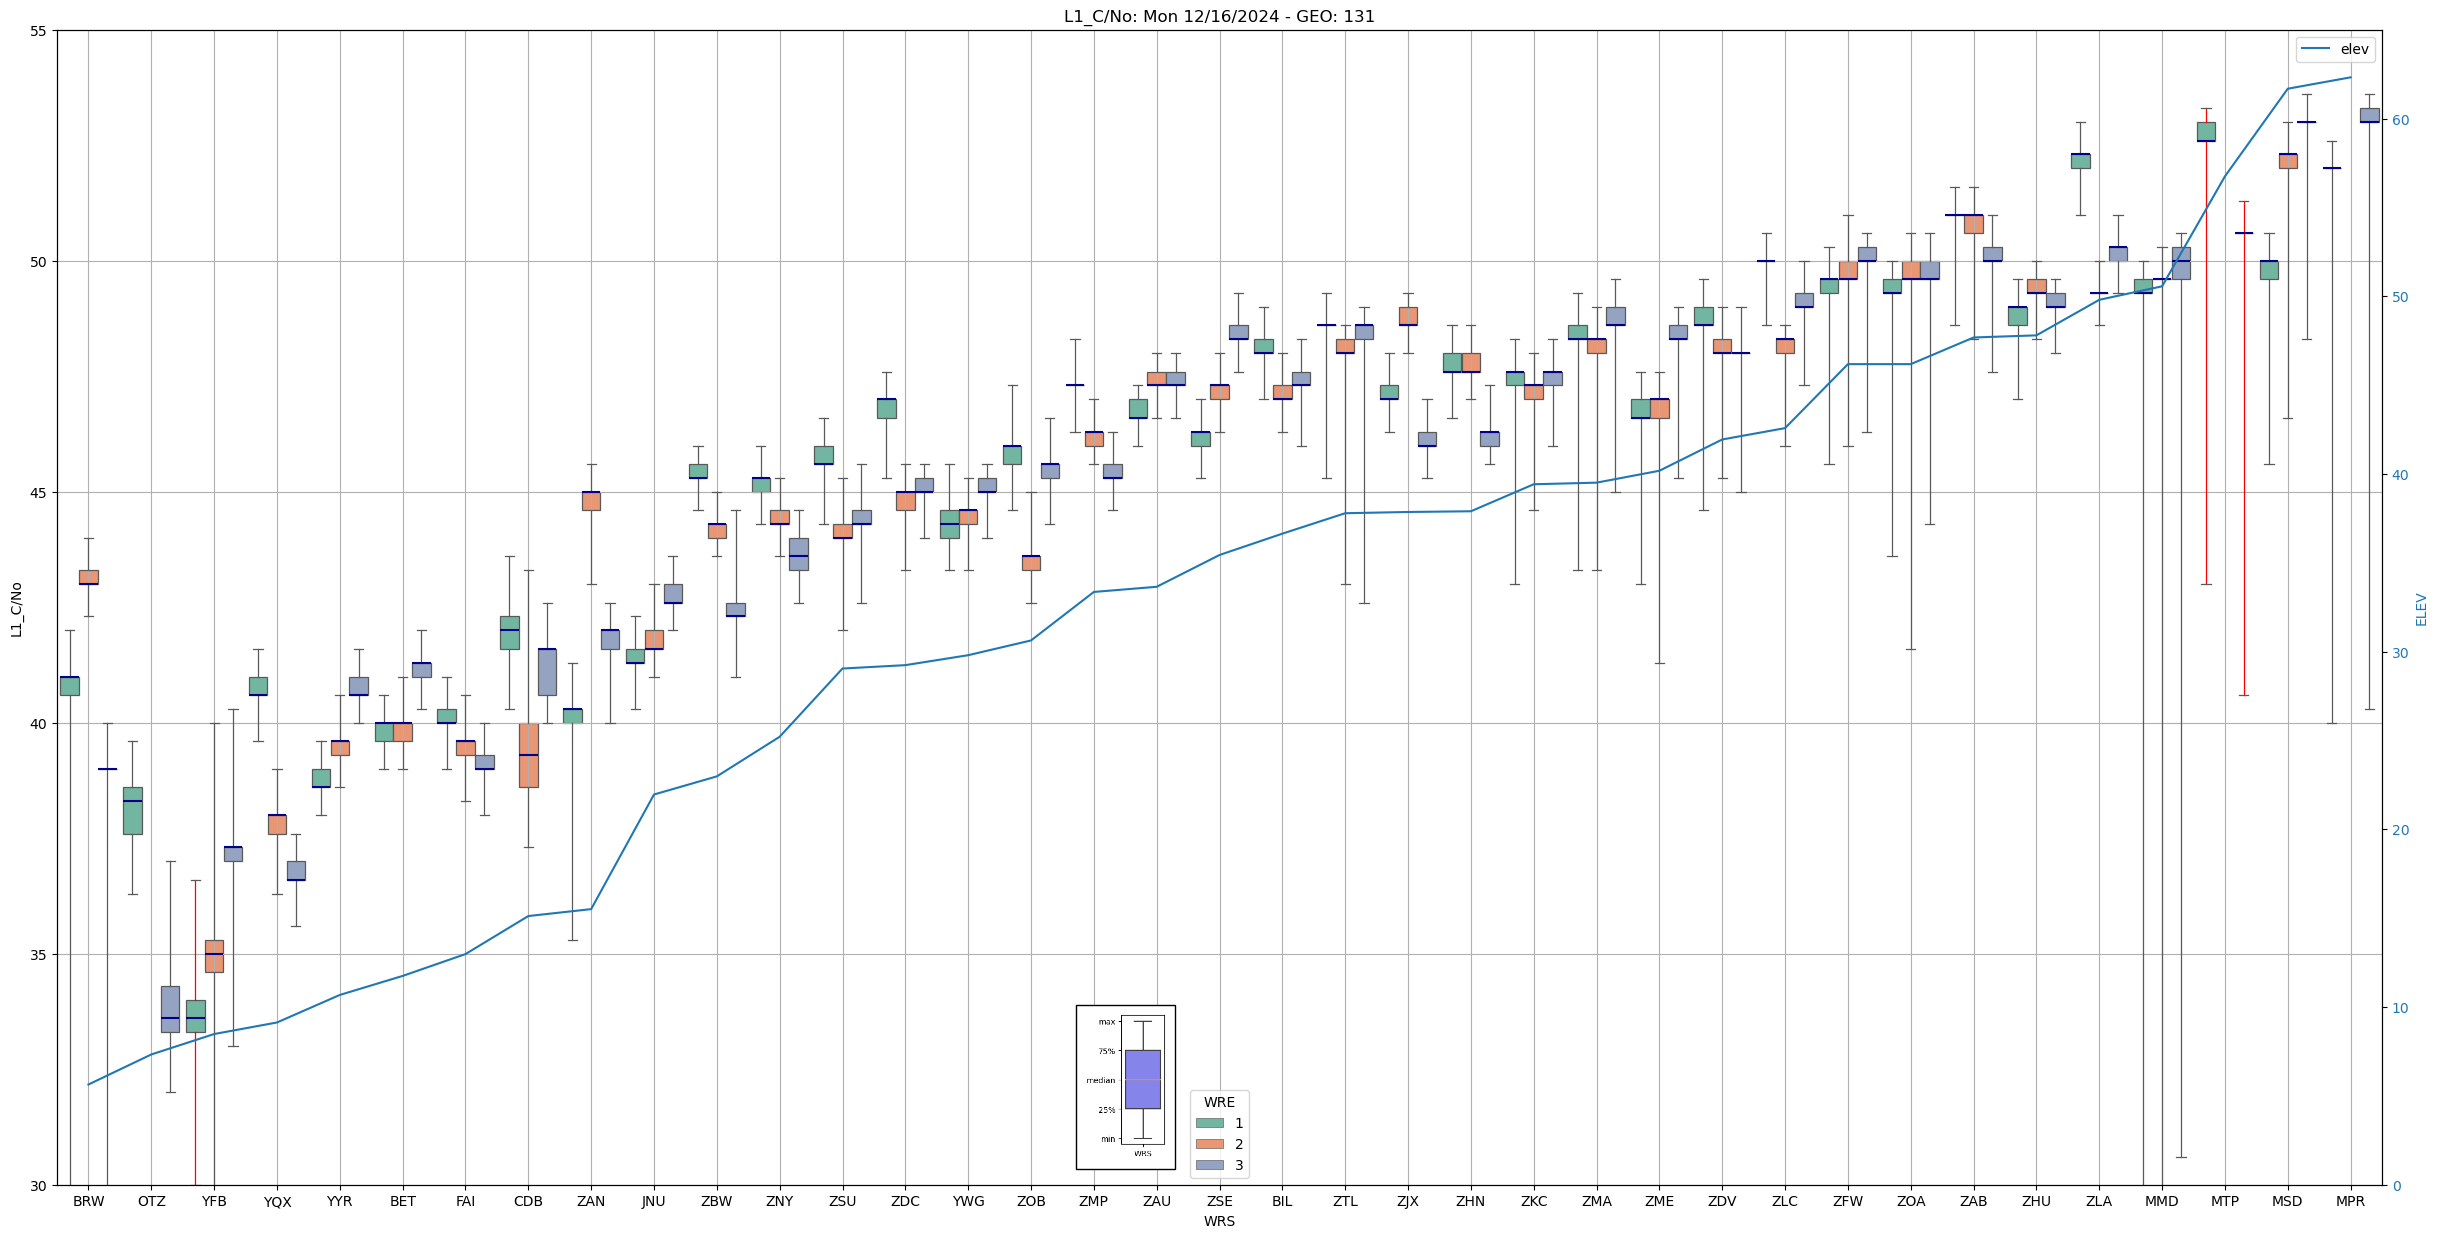Click the 55 tick on left axis

click(38, 31)
